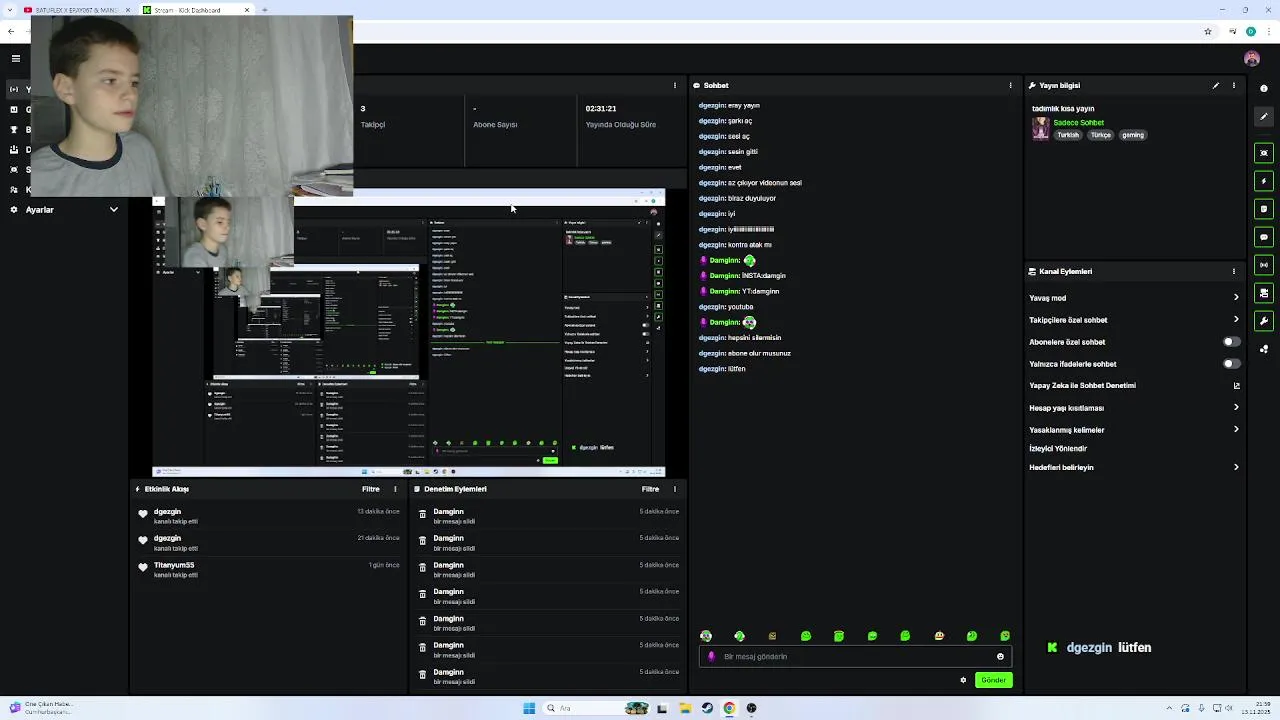
Task: Expand Yasaklanmış kelimeler chevron
Action: [x=1236, y=430]
